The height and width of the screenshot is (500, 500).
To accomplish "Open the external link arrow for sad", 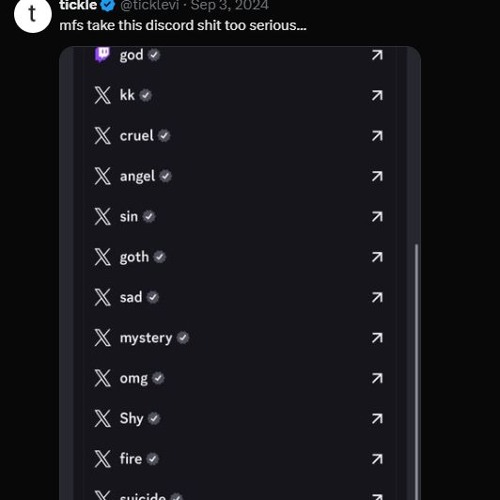I will click(377, 297).
